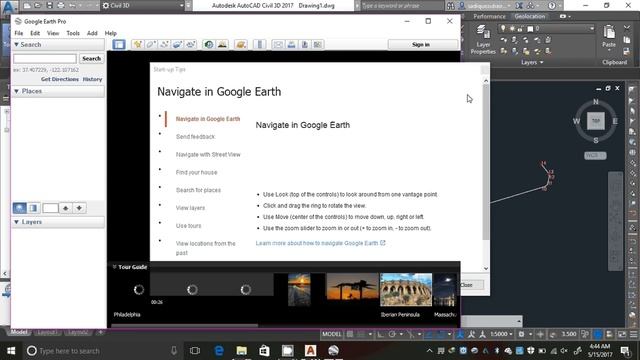Screen dimensions: 640x360
Task: Open the View menu
Action: (x=53, y=33)
